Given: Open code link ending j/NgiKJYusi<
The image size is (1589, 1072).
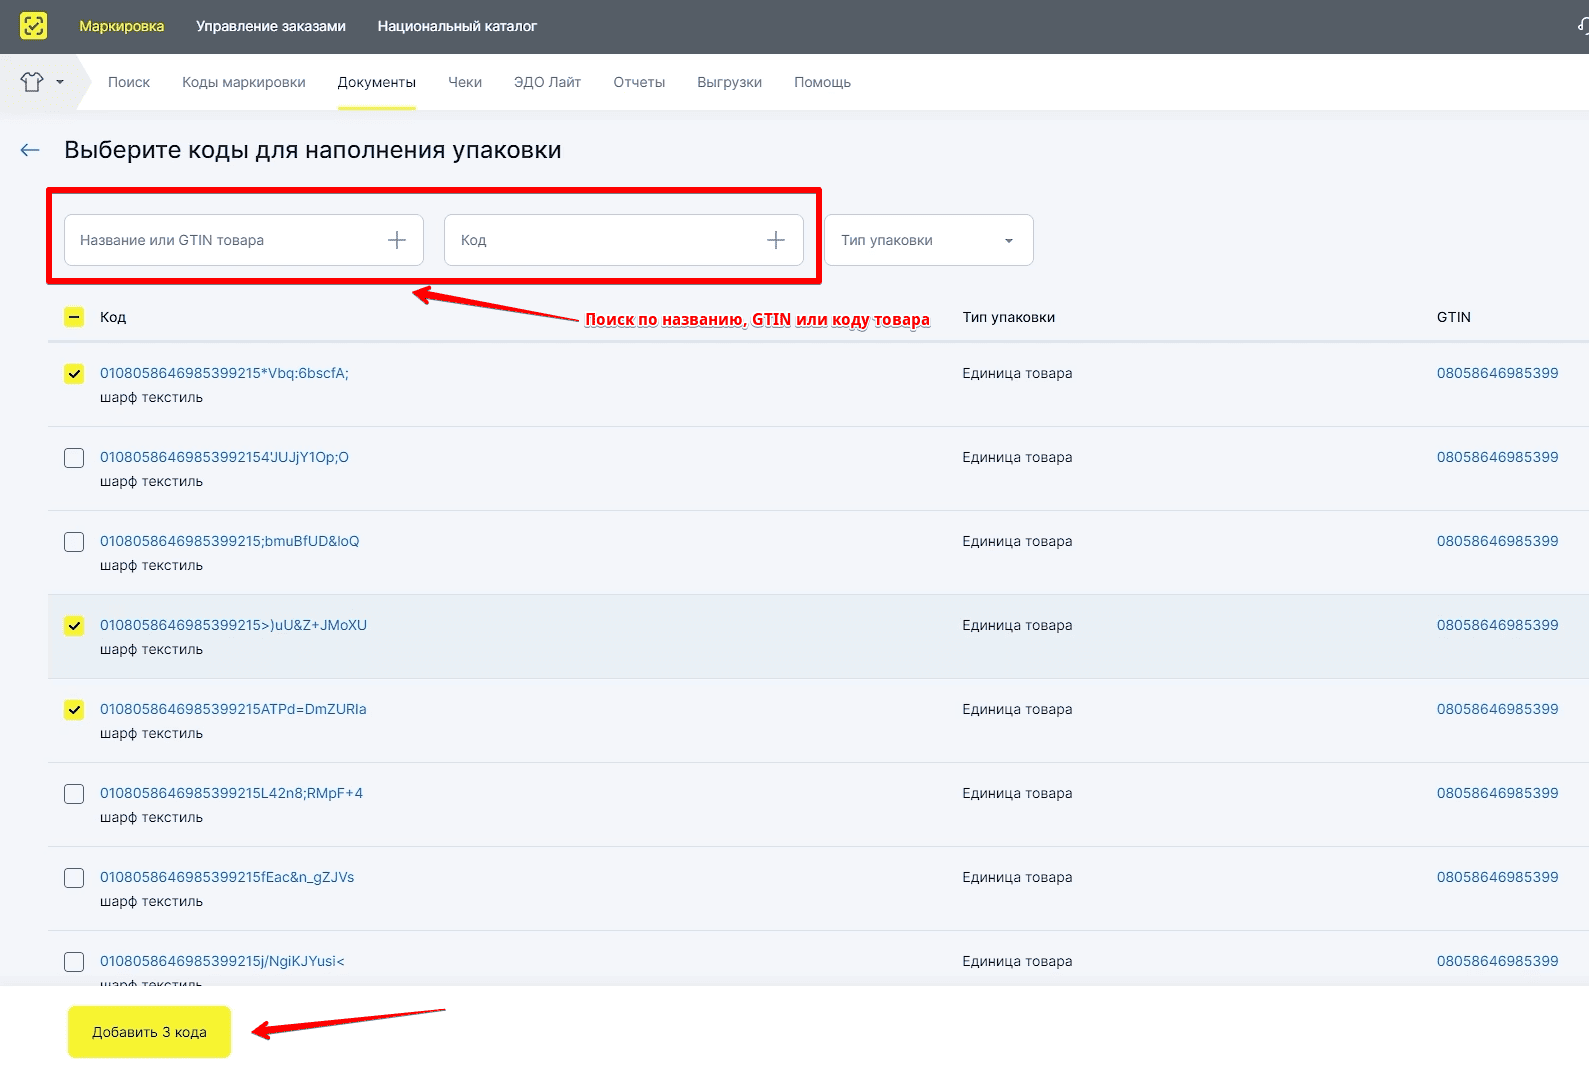Looking at the screenshot, I should tap(222, 961).
